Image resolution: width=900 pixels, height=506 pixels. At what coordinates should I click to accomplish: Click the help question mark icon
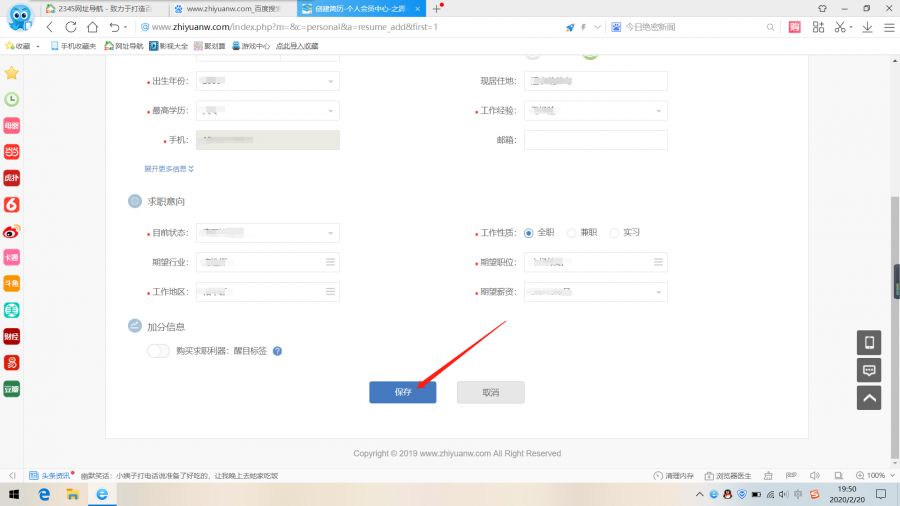click(277, 351)
